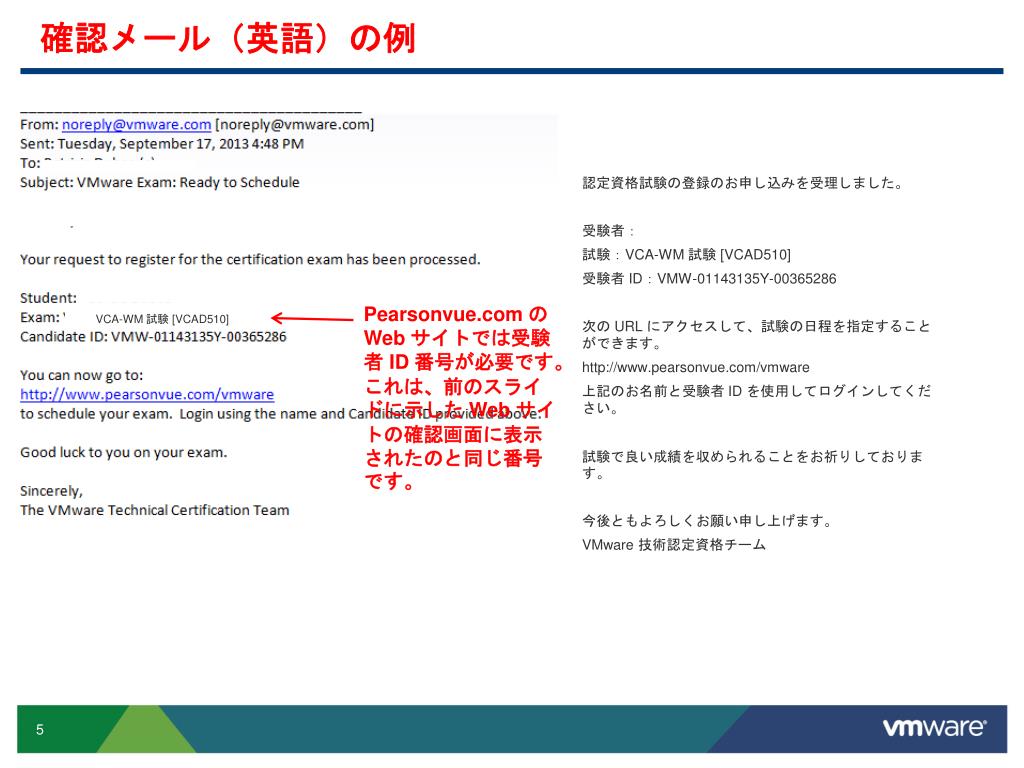Screen dimensions: 1024x768
Task: Click the 試験で良い成績を収められること sentence
Action: coord(753,464)
